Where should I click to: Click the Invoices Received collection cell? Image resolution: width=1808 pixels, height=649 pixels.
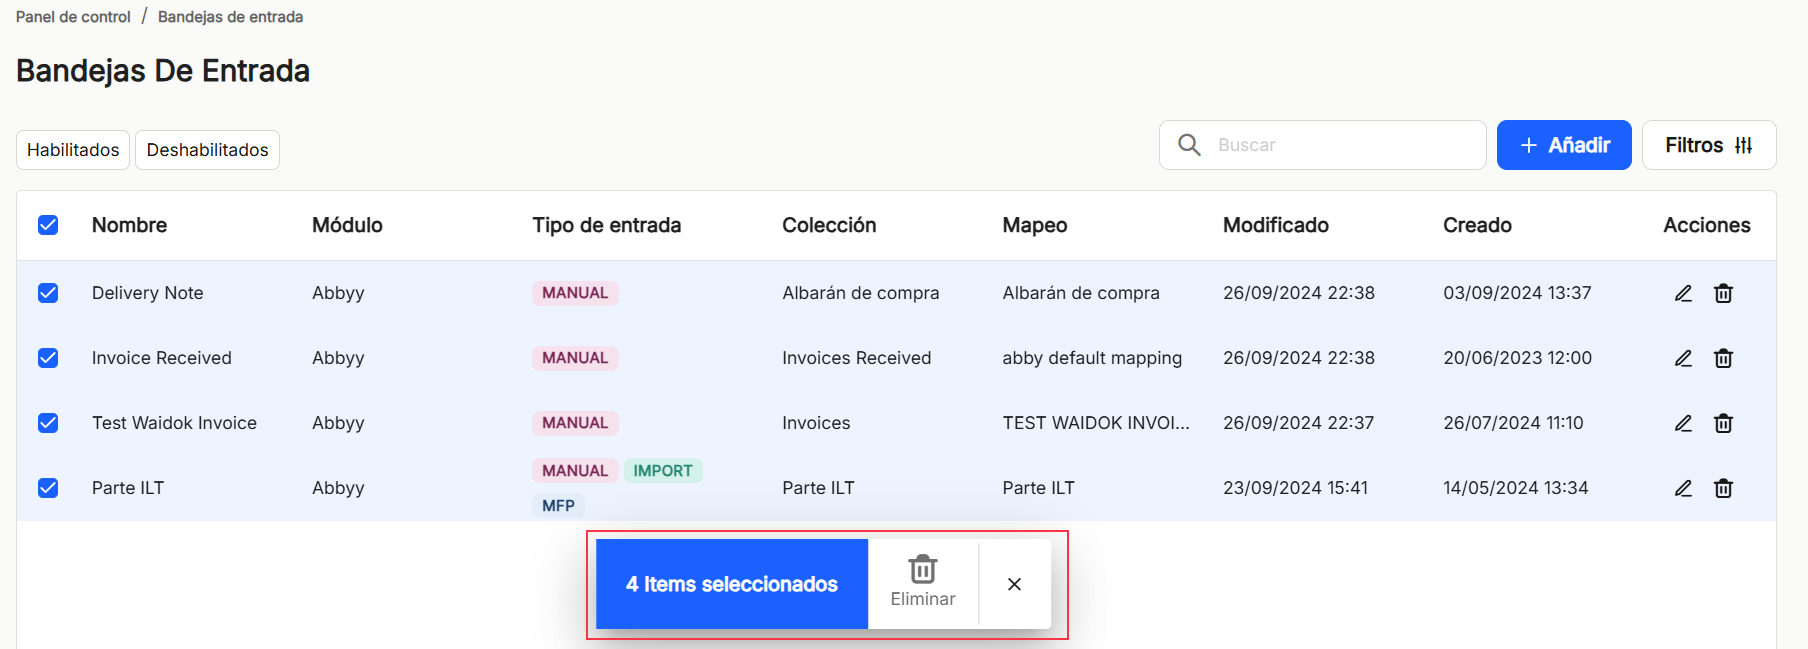(857, 358)
